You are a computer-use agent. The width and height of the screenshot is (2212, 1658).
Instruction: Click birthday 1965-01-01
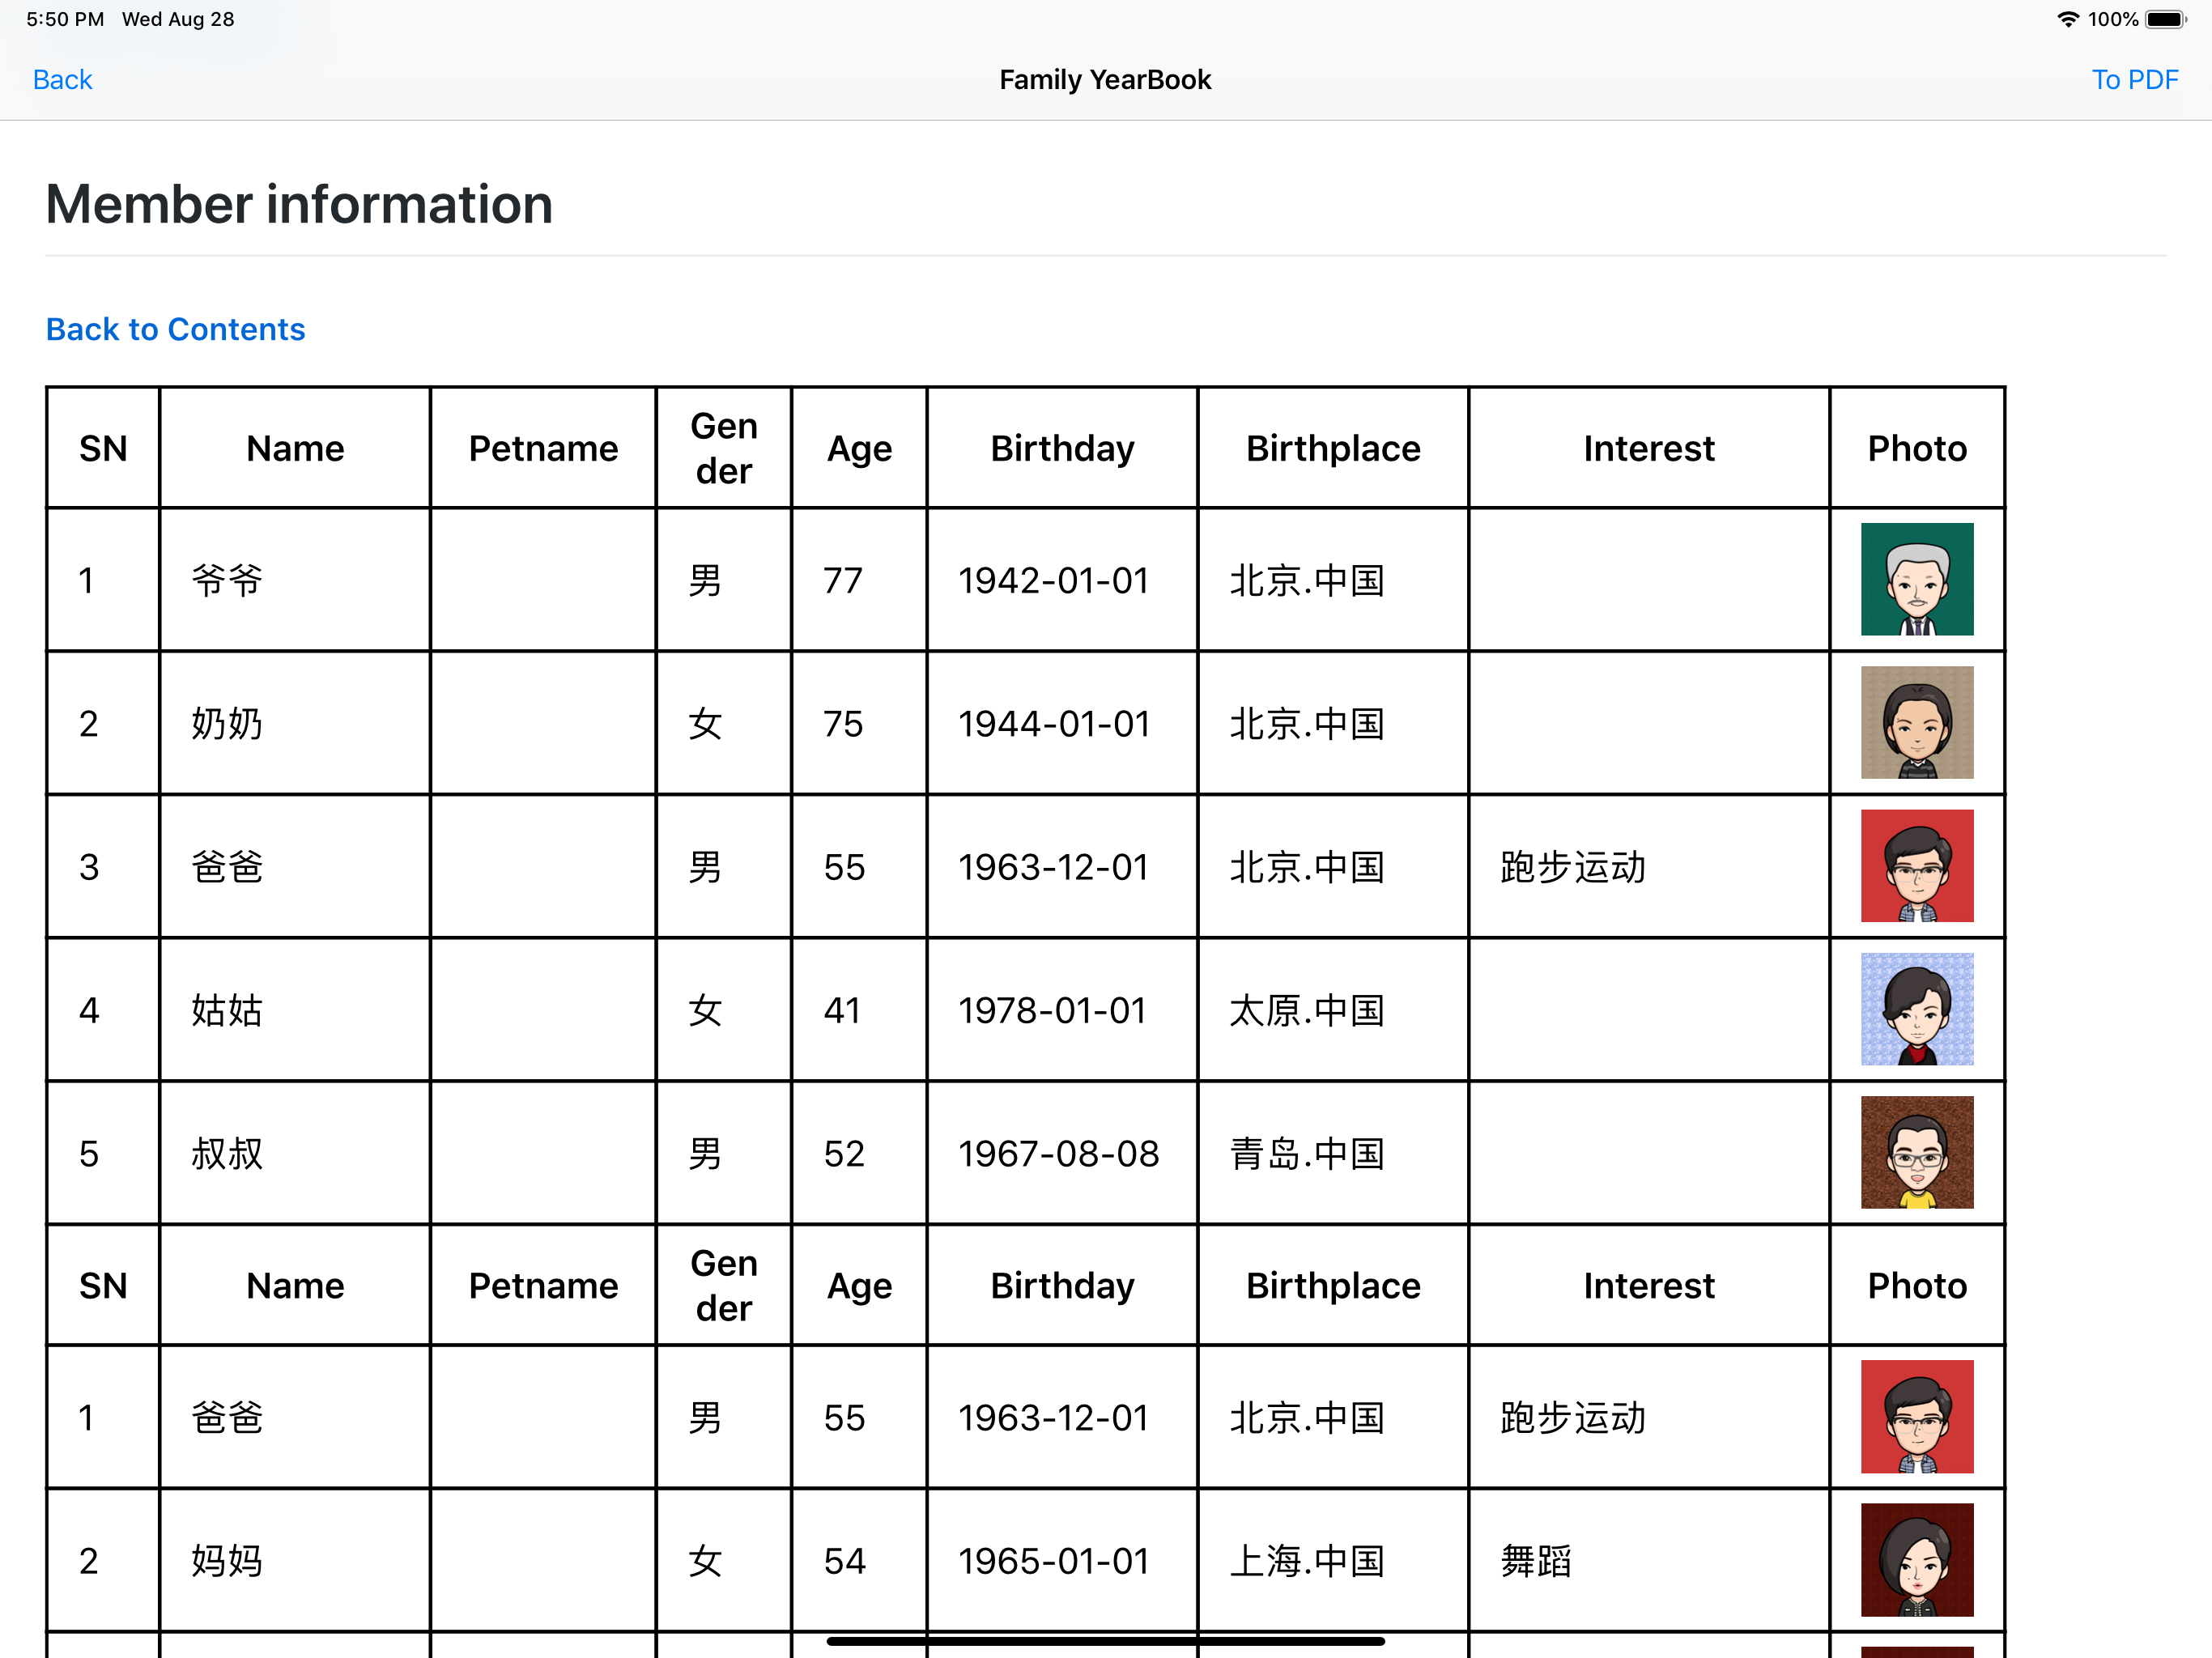click(1053, 1560)
